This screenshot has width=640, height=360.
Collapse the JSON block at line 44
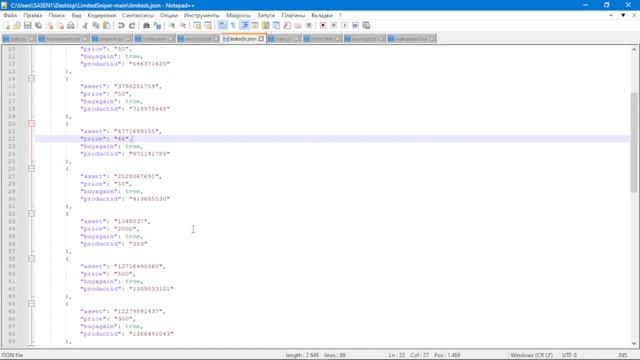click(x=31, y=304)
